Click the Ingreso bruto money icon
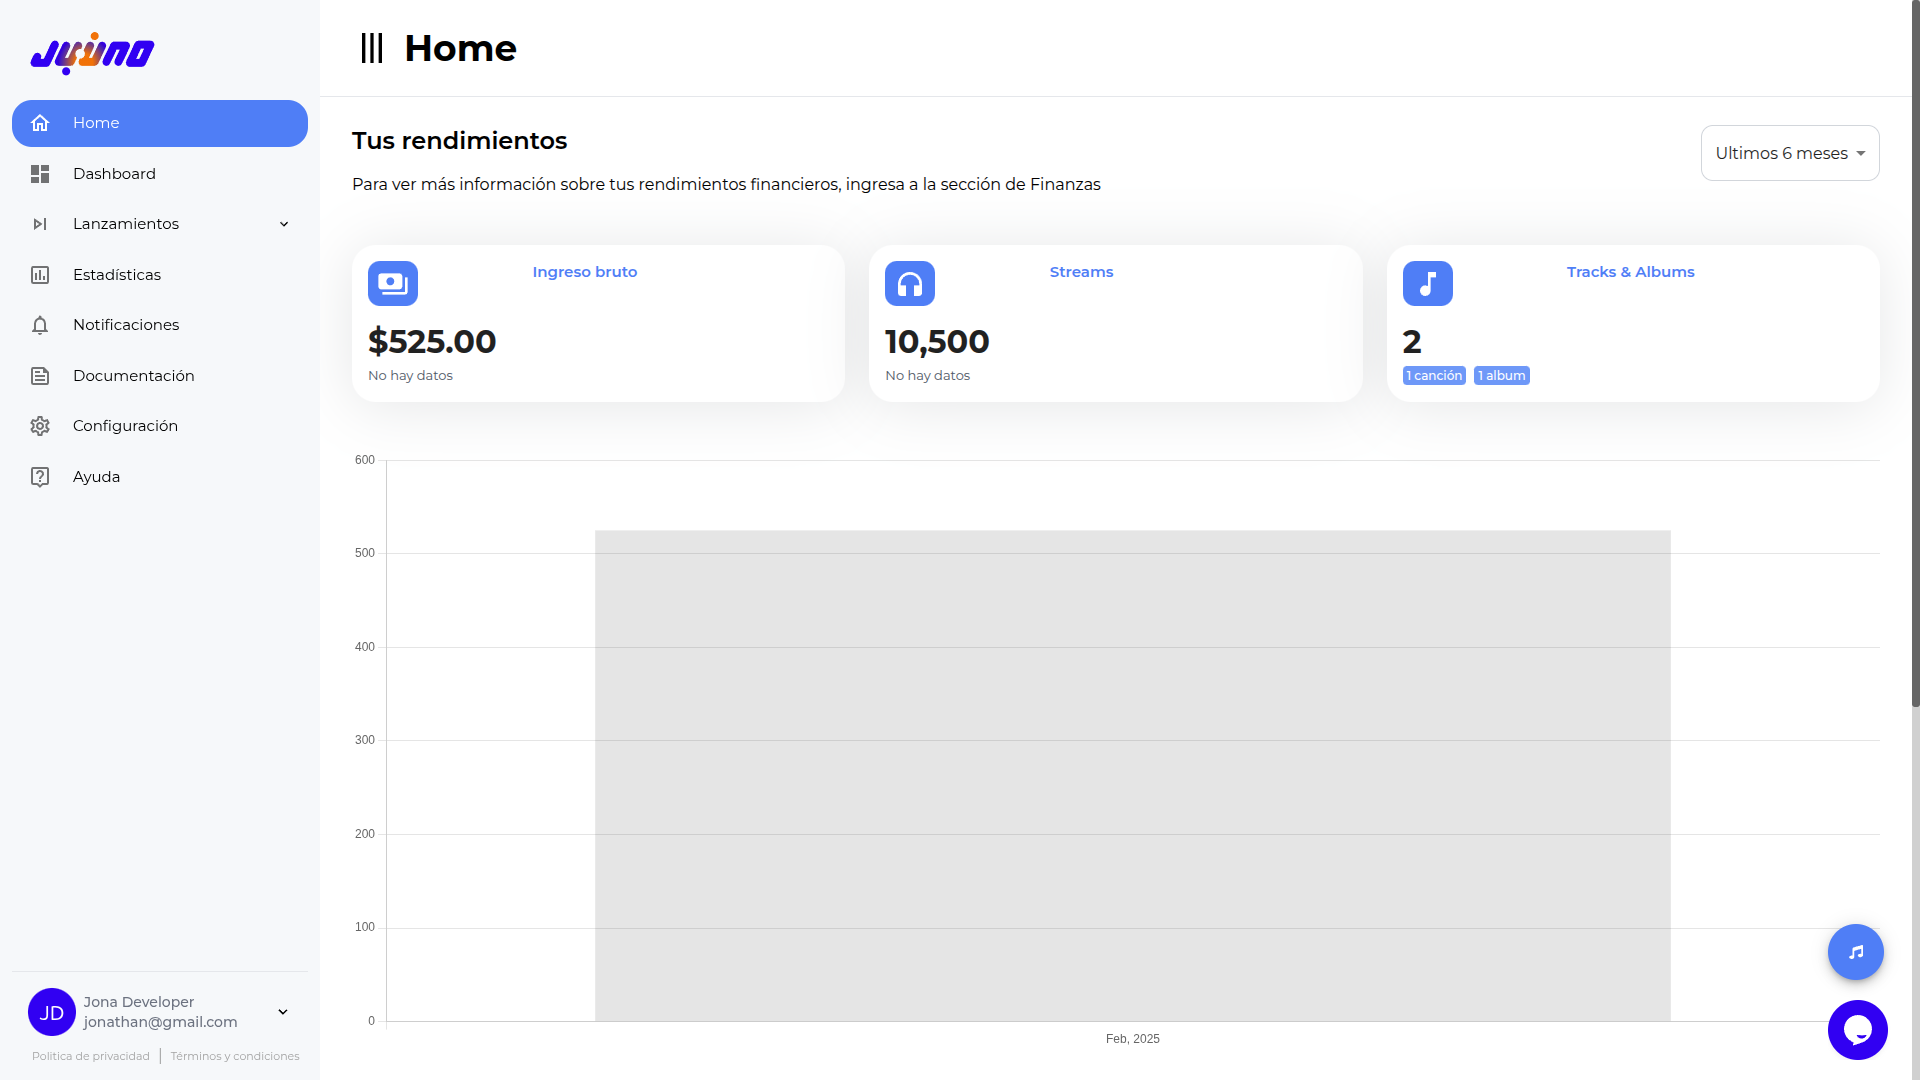Viewport: 1920px width, 1080px height. click(393, 284)
